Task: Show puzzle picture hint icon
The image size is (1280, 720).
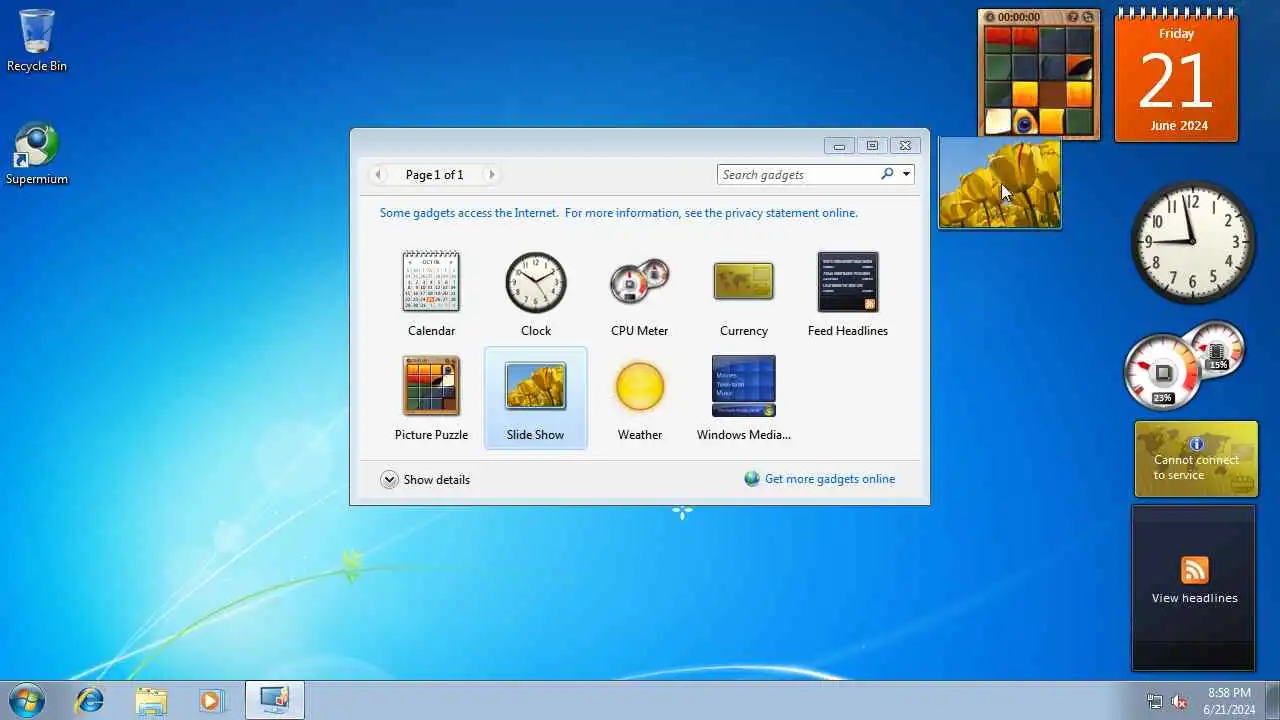Action: point(1073,17)
